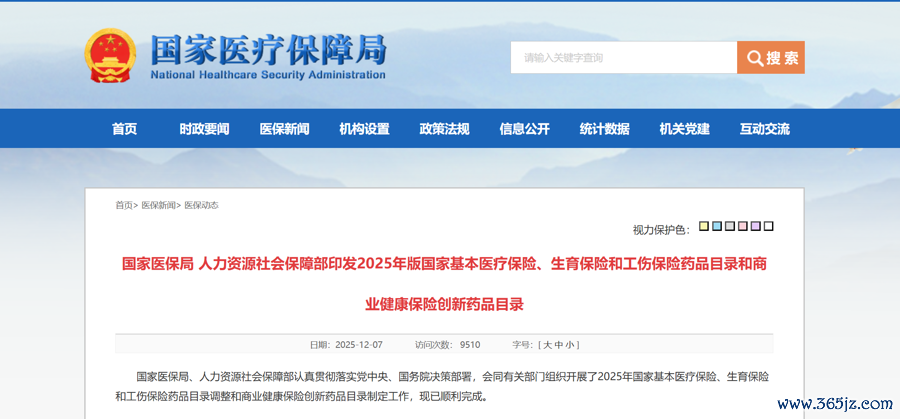Set font size to 小 (small)
This screenshot has height=419, width=900.
click(x=570, y=345)
